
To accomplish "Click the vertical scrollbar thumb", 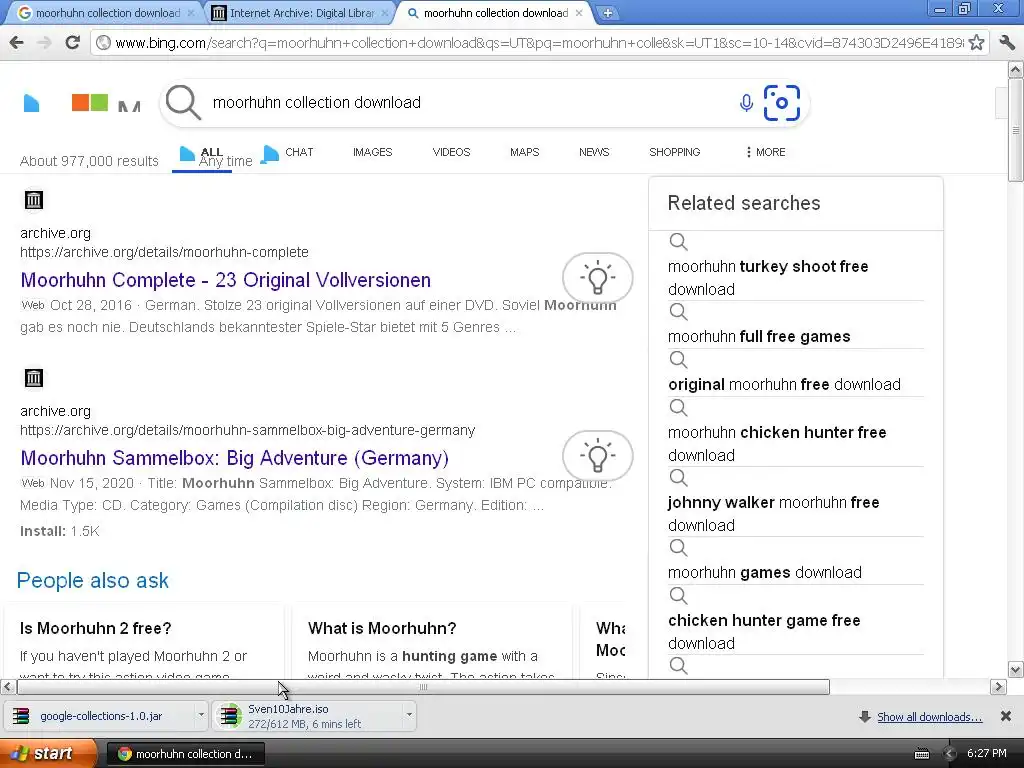I will [x=1016, y=129].
